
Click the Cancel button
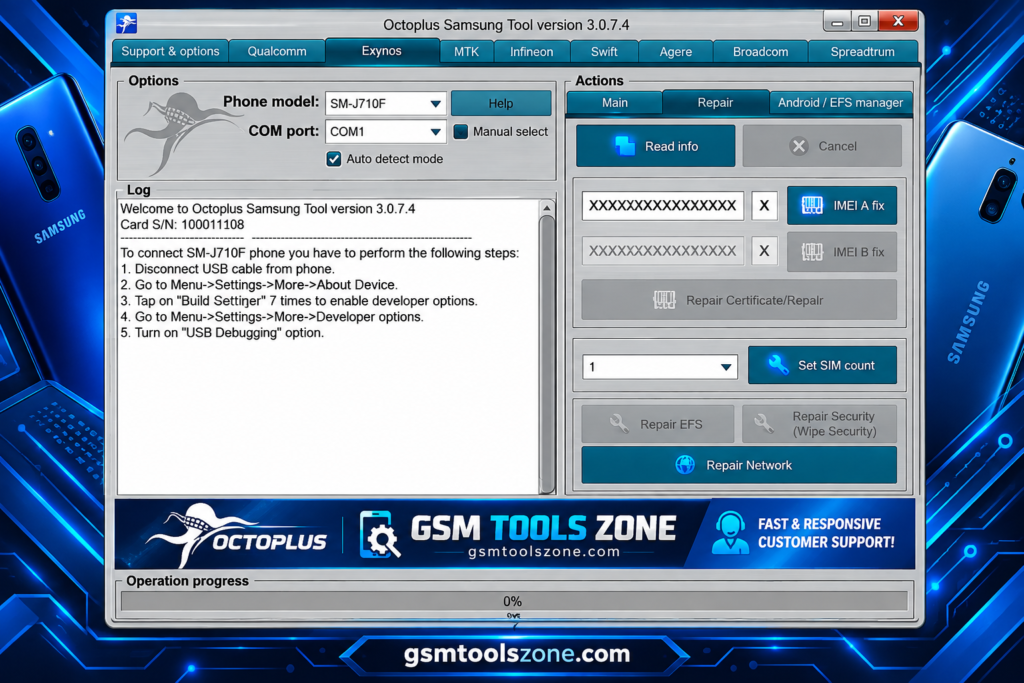[822, 146]
